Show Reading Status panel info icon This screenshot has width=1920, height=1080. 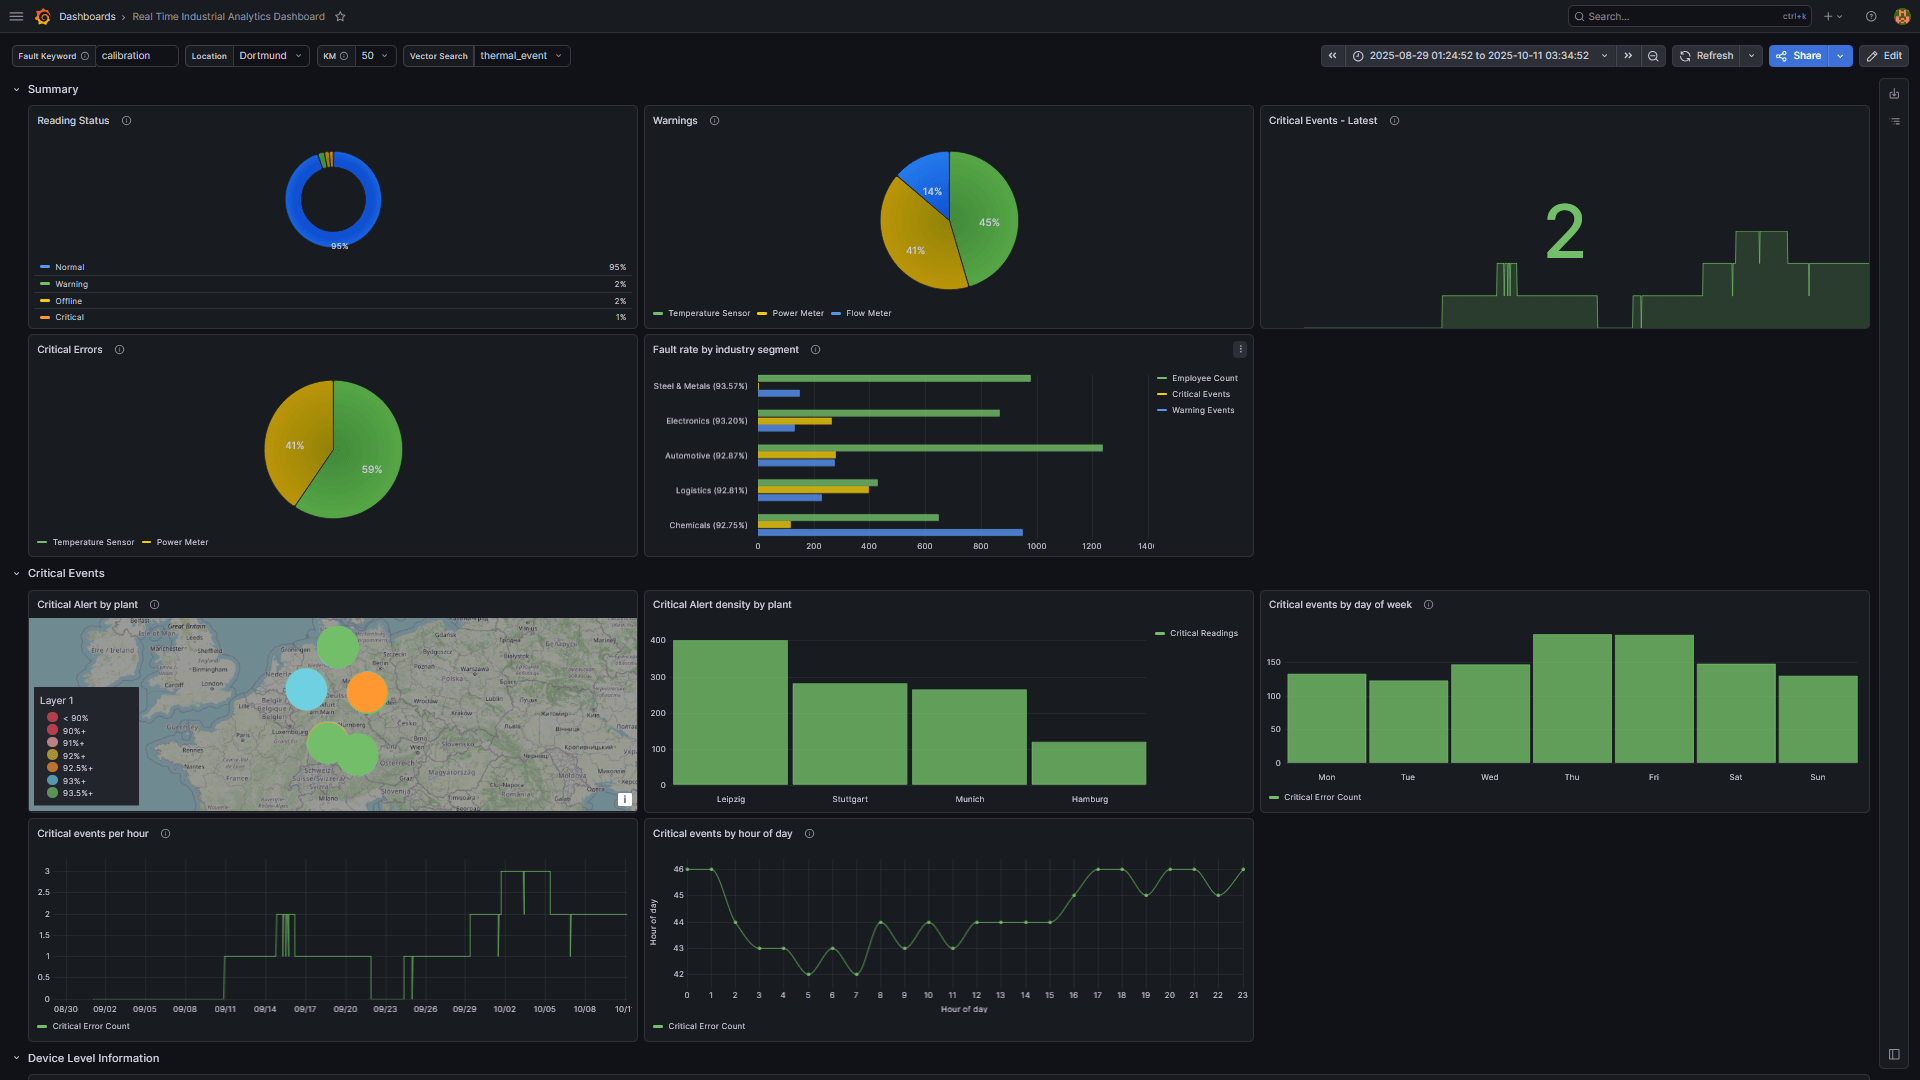126,121
